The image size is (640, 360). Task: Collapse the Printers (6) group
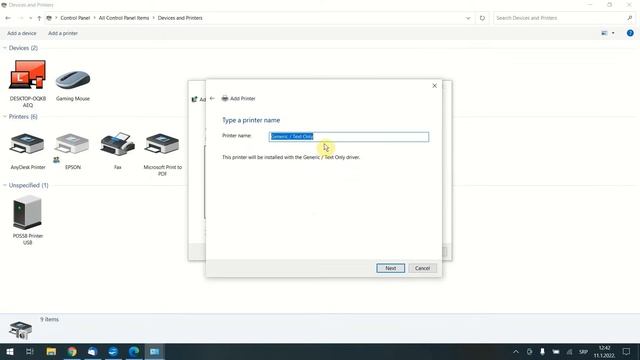5,117
